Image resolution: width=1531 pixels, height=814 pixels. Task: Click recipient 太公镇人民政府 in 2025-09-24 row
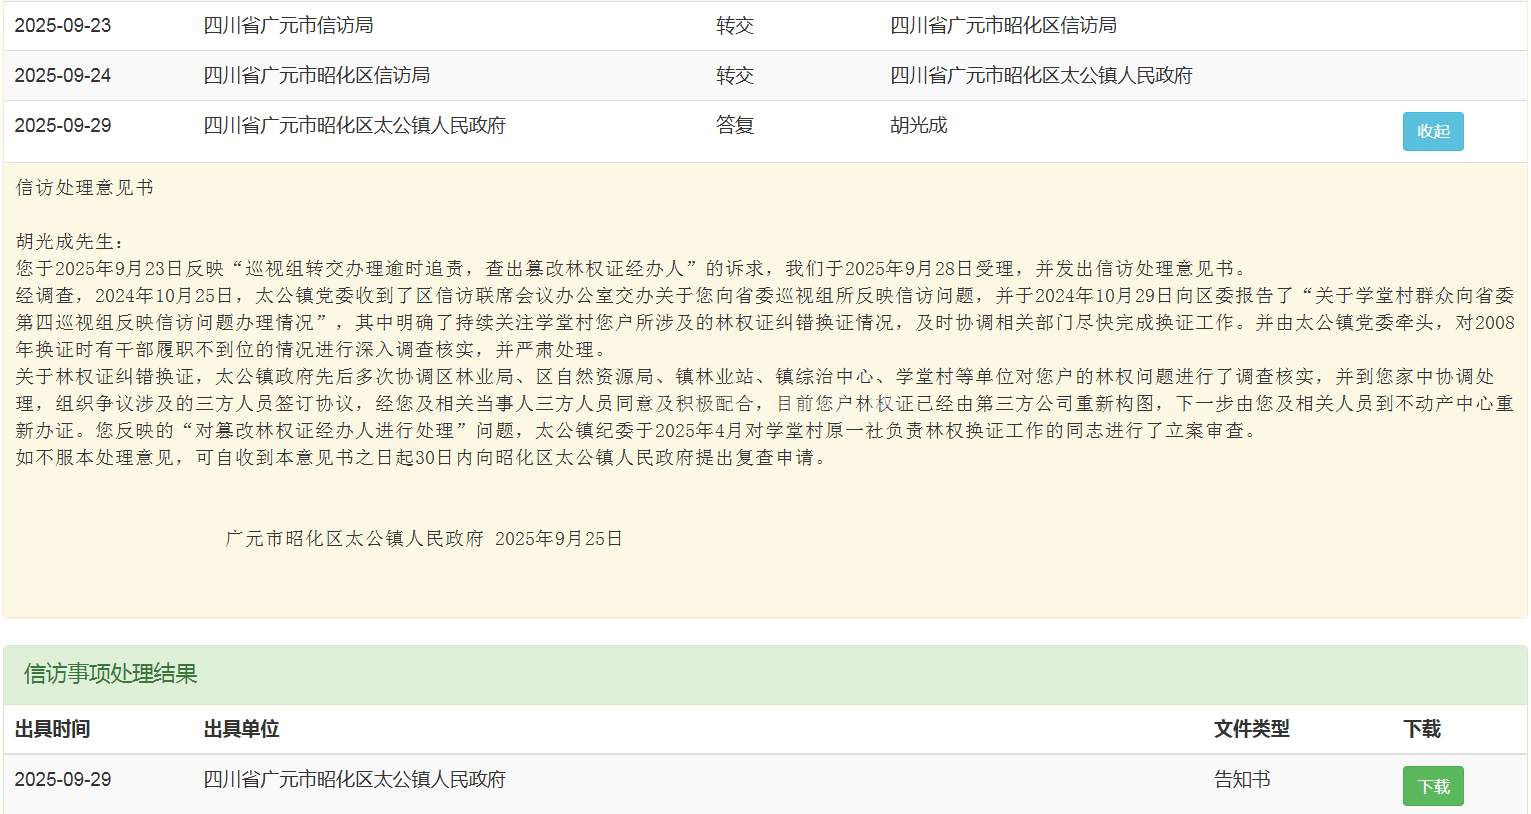pos(1041,76)
